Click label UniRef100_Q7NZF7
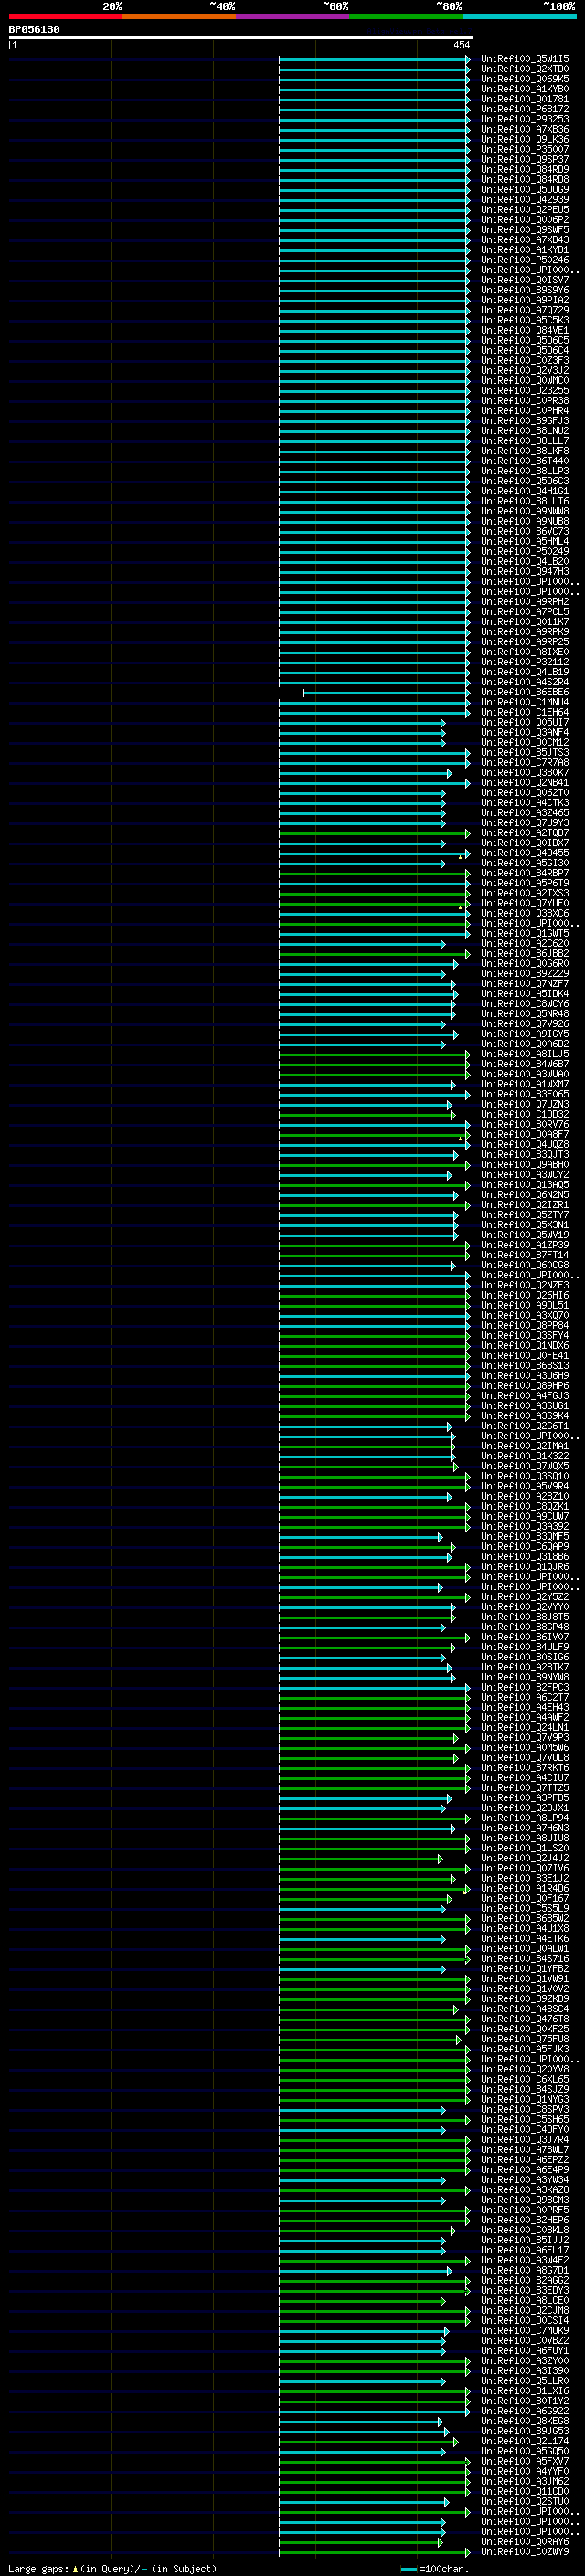 coord(525,984)
